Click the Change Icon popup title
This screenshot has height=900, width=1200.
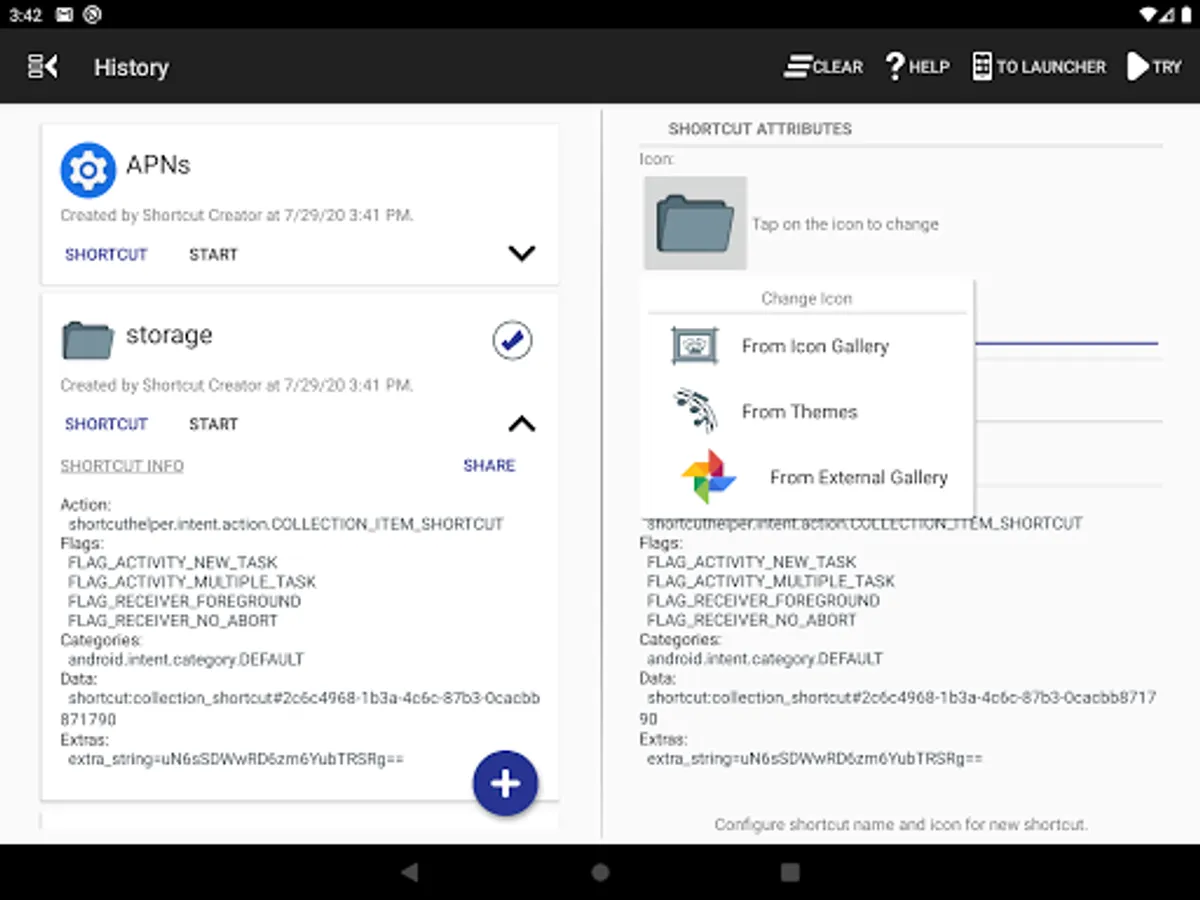[x=807, y=298]
